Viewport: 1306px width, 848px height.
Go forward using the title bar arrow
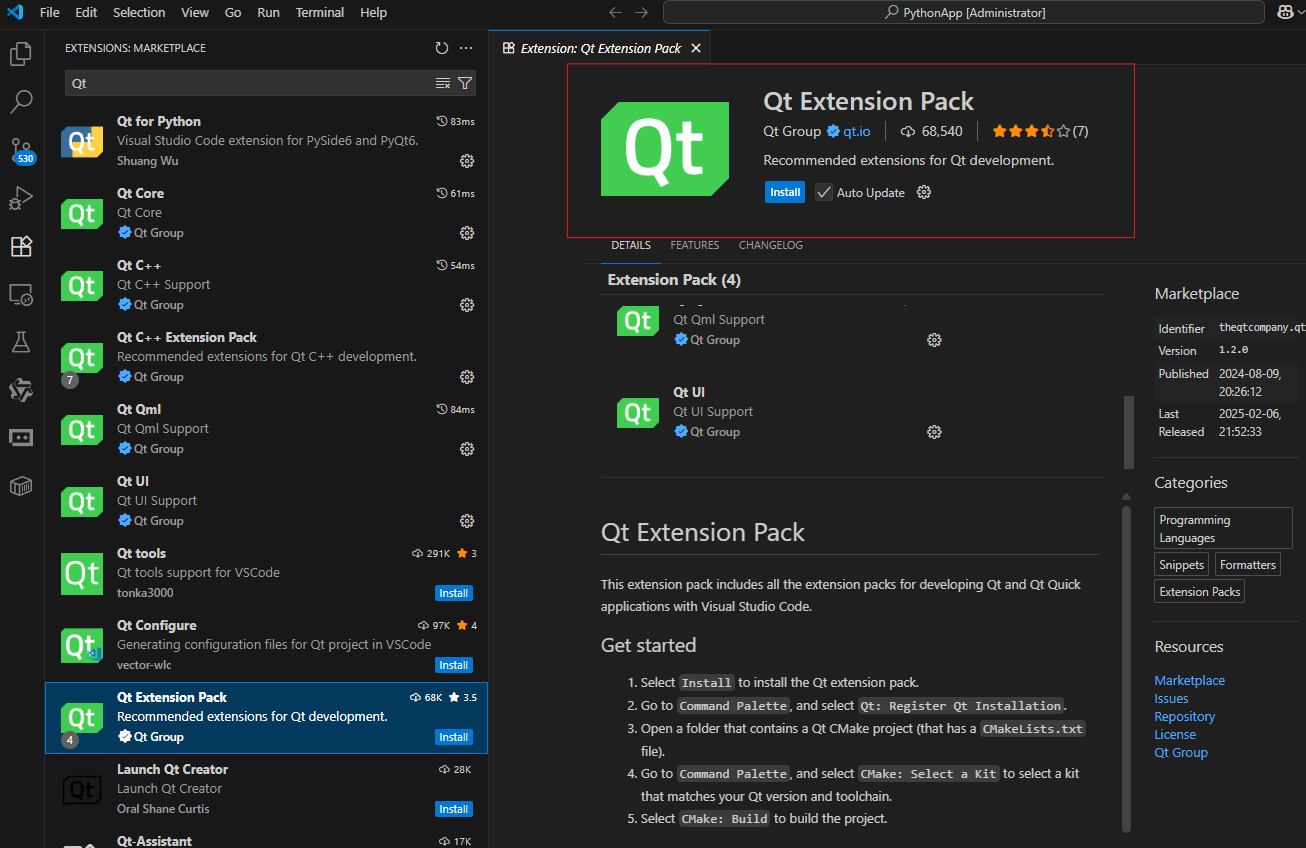(x=642, y=12)
